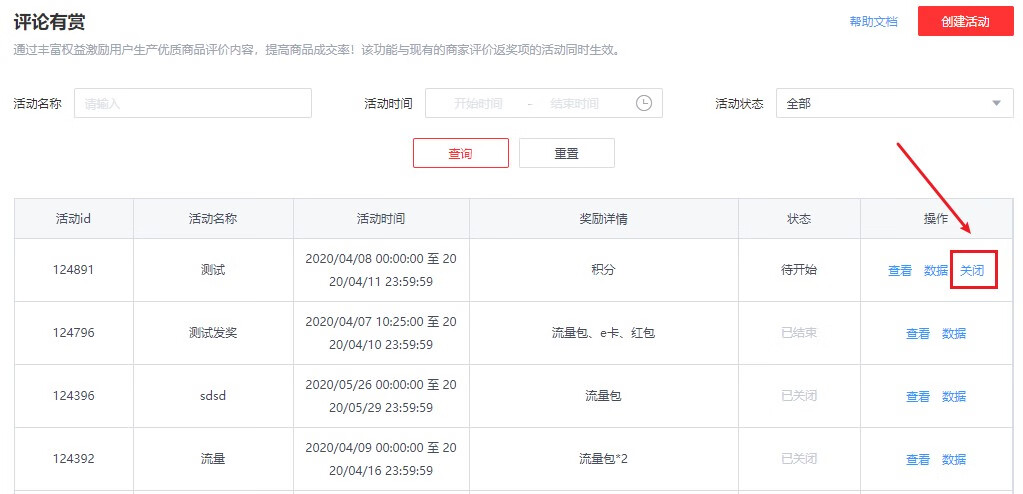
Task: Click the activity name 流量
Action: (213, 459)
